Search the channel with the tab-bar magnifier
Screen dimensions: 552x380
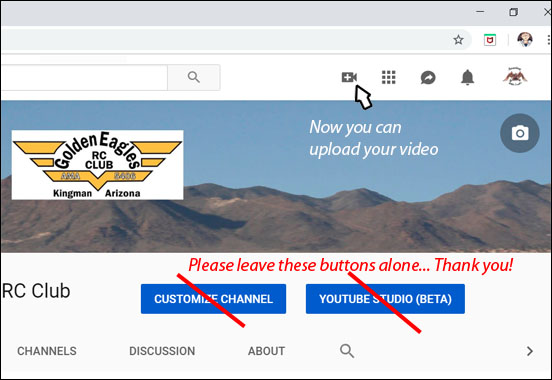click(347, 351)
